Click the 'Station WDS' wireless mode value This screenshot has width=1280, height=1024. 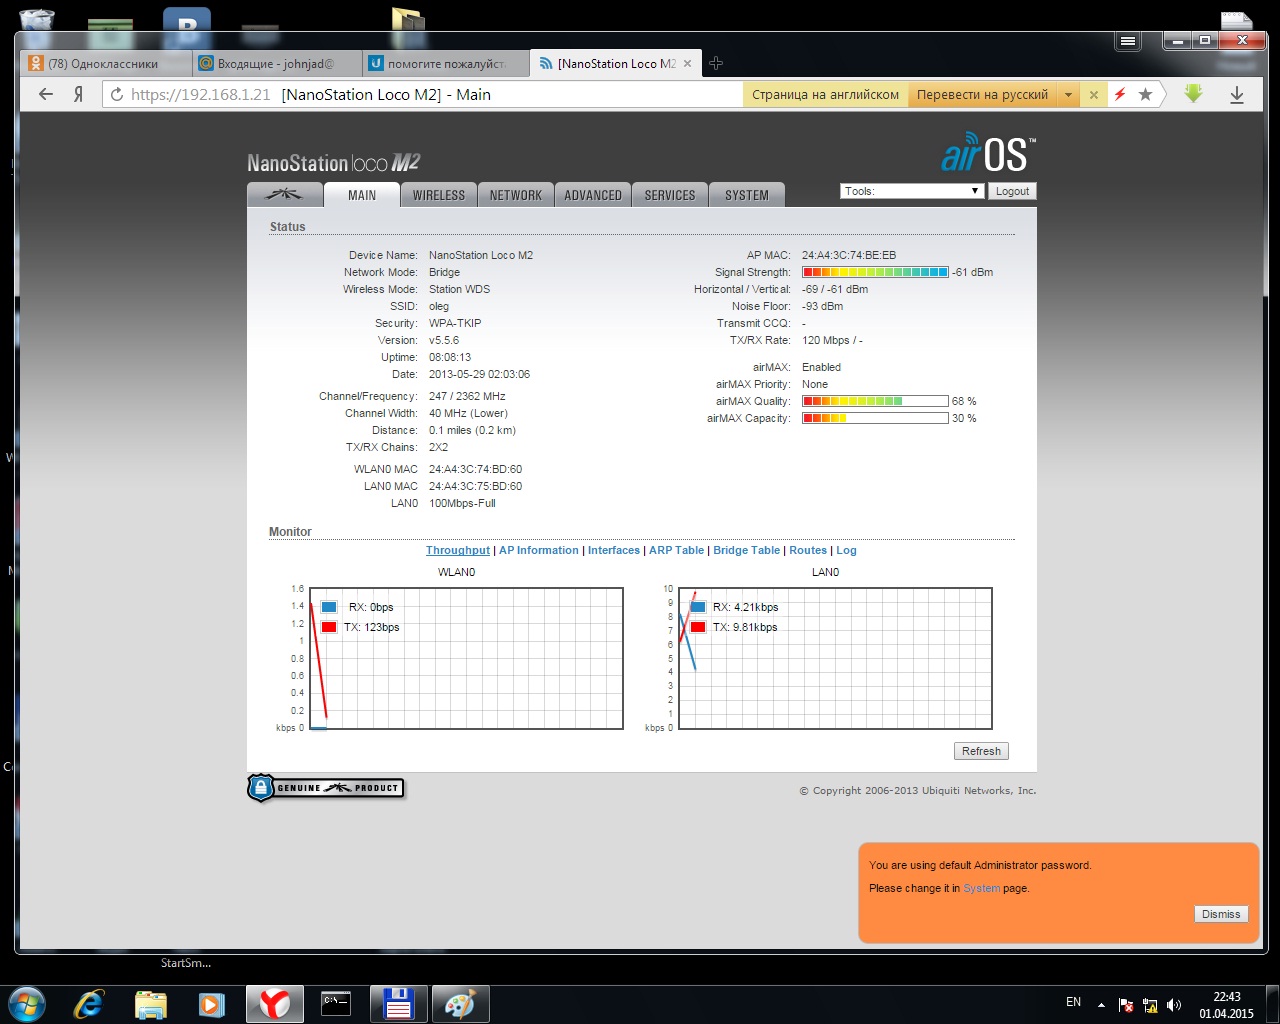click(459, 289)
